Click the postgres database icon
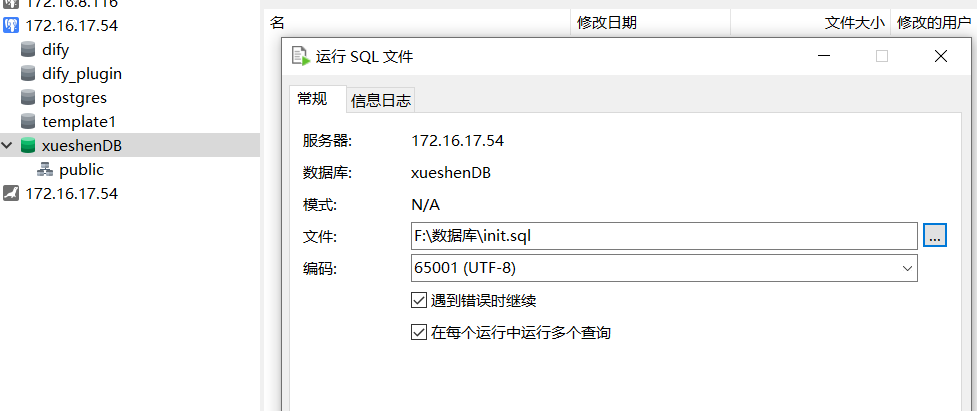Screen dimensions: 977x411 pyautogui.click(x=29, y=98)
